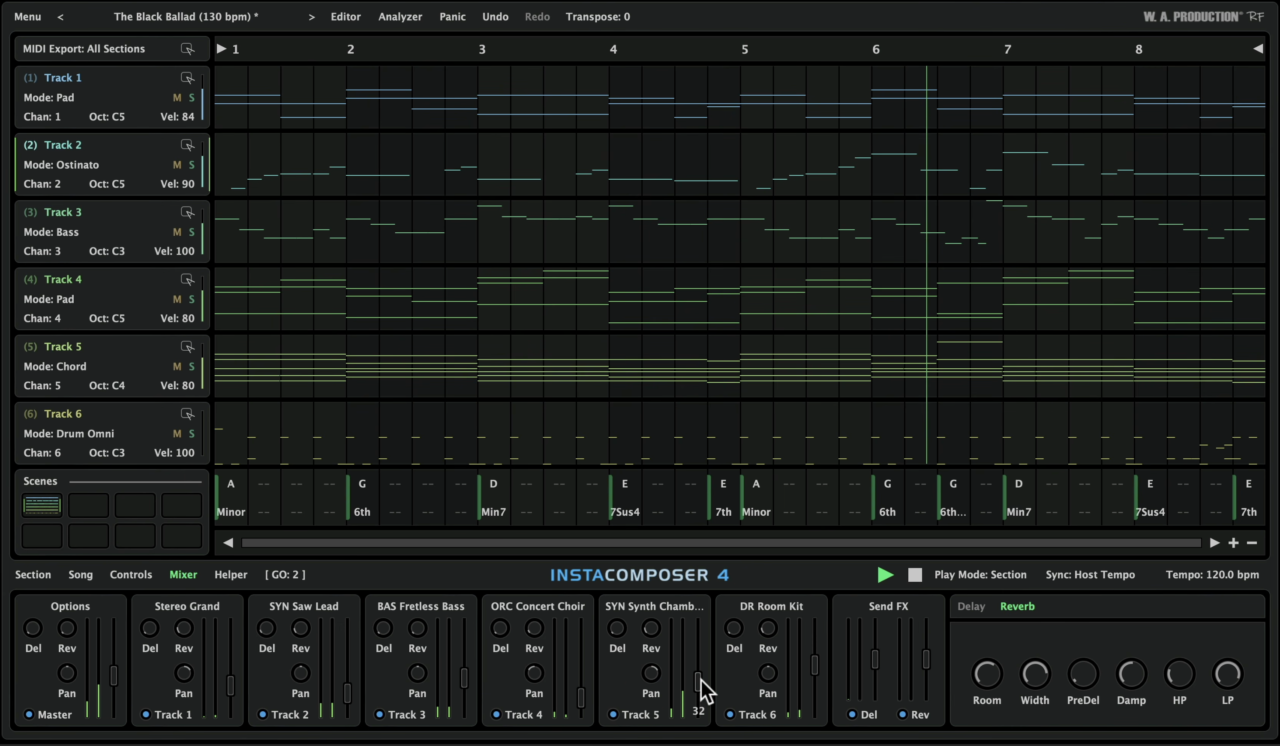The width and height of the screenshot is (1280, 746).
Task: Adjust the Reverb LP knob
Action: pos(1228,674)
